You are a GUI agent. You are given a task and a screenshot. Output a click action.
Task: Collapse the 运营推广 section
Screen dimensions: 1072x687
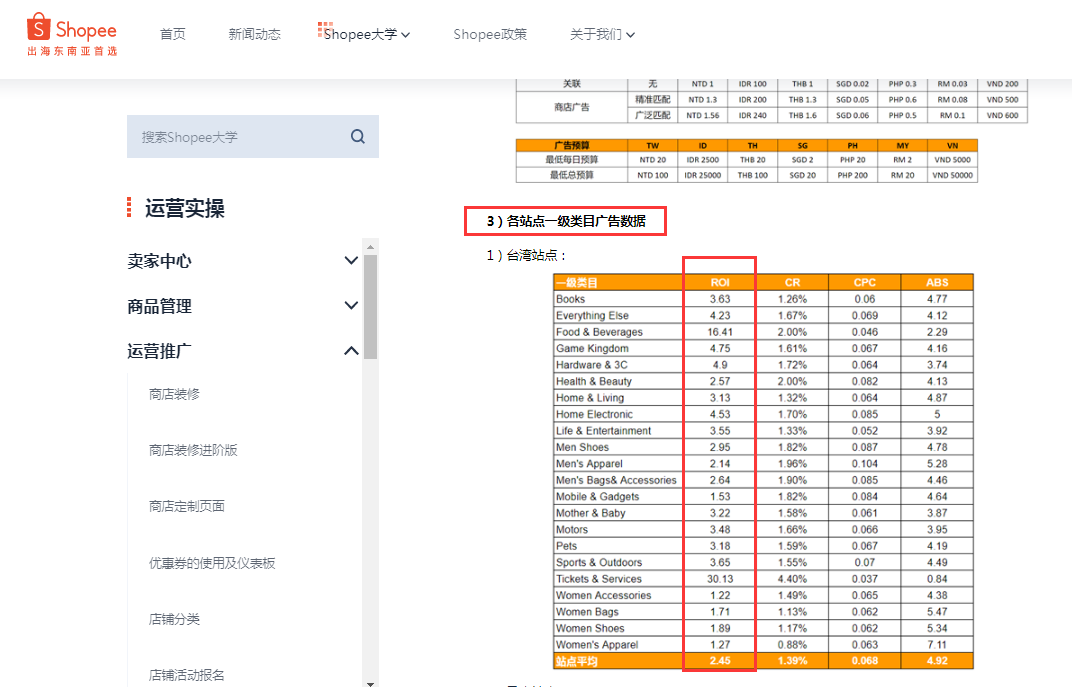(x=351, y=351)
